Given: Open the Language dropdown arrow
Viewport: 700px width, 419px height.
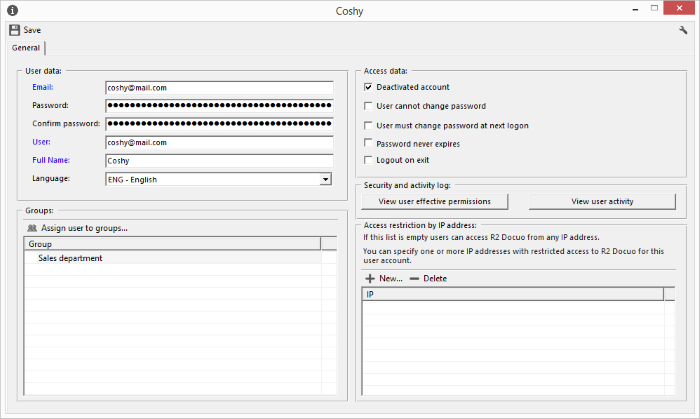Looking at the screenshot, I should tap(325, 179).
